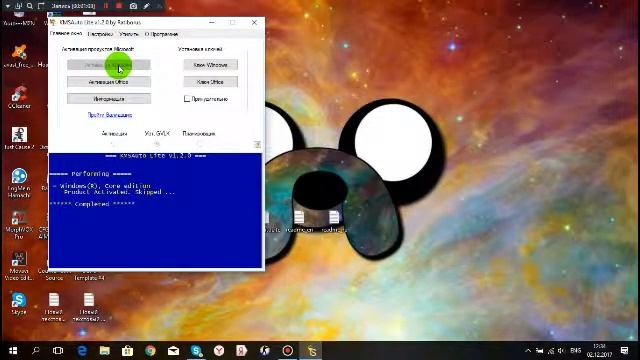
Task: Click the 'Completed' console line
Action: [92, 204]
